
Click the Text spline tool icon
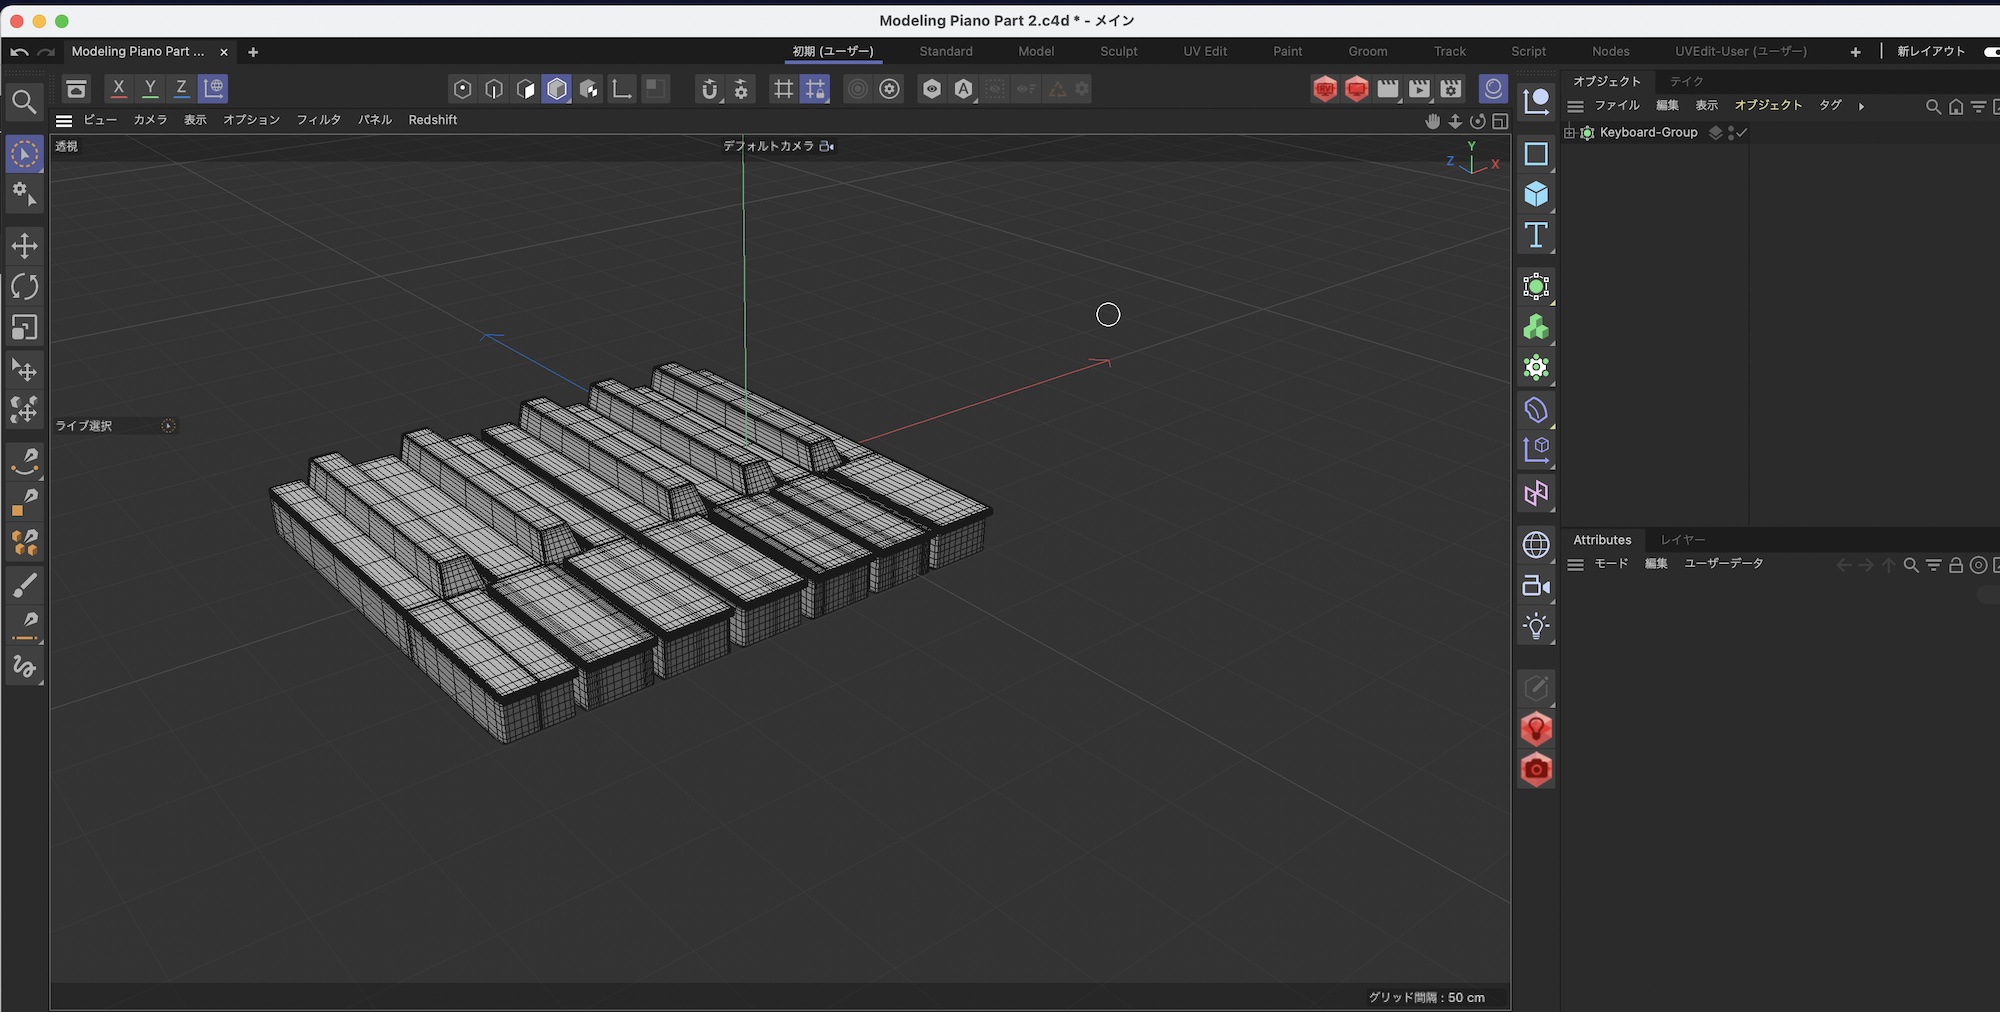click(1536, 236)
